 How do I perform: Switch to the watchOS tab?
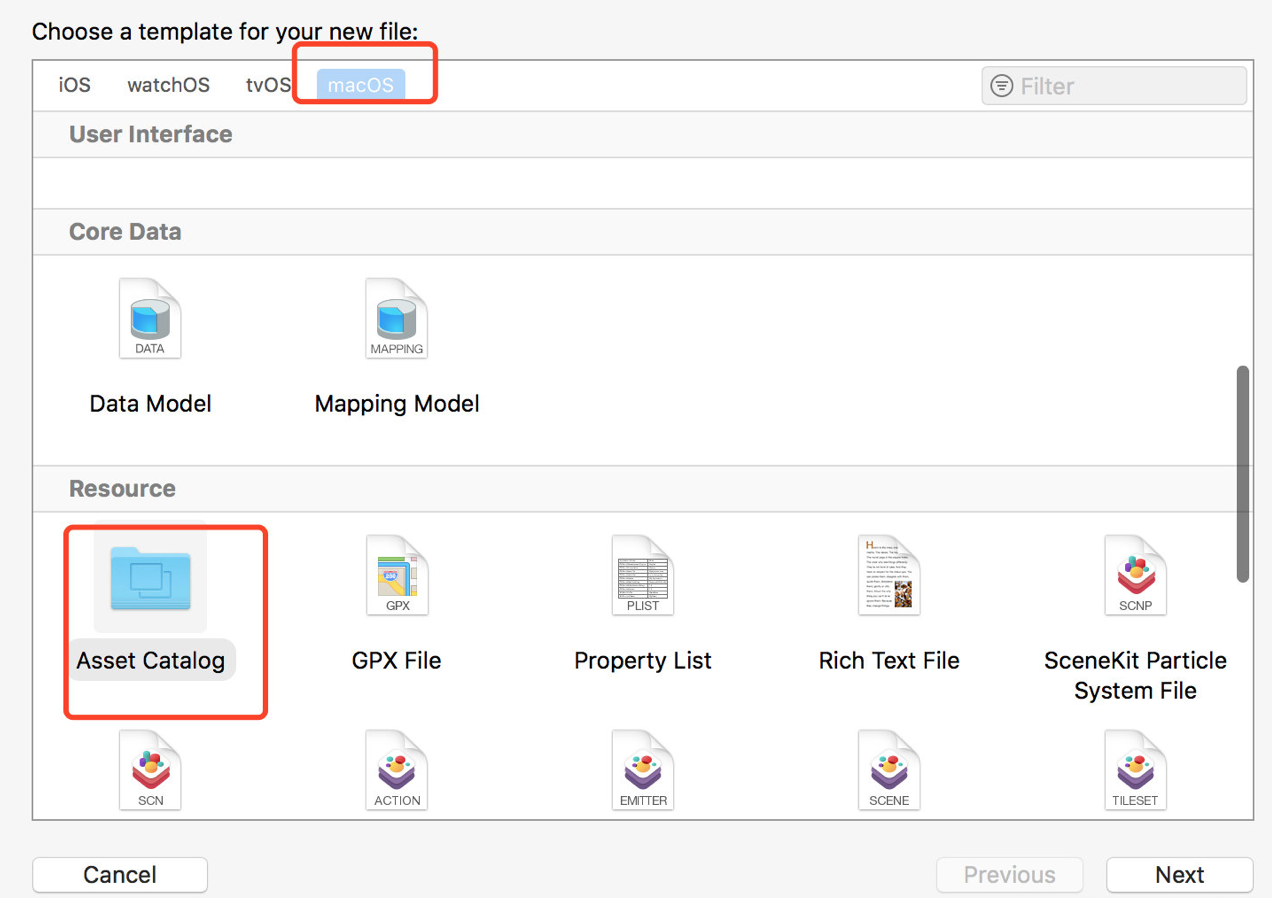coord(168,85)
